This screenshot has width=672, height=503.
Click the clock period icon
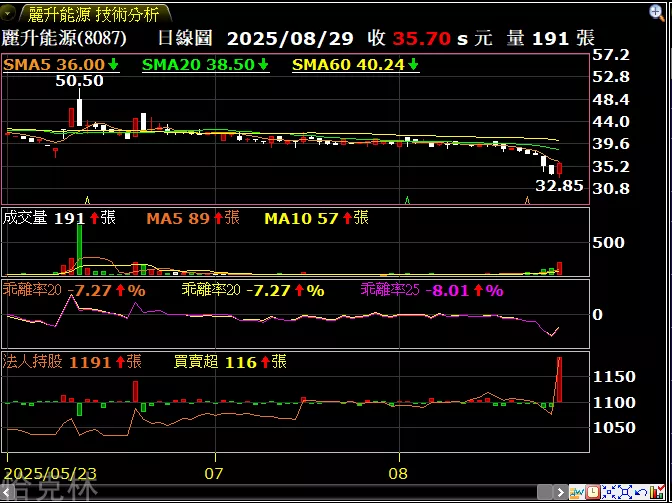tap(593, 491)
